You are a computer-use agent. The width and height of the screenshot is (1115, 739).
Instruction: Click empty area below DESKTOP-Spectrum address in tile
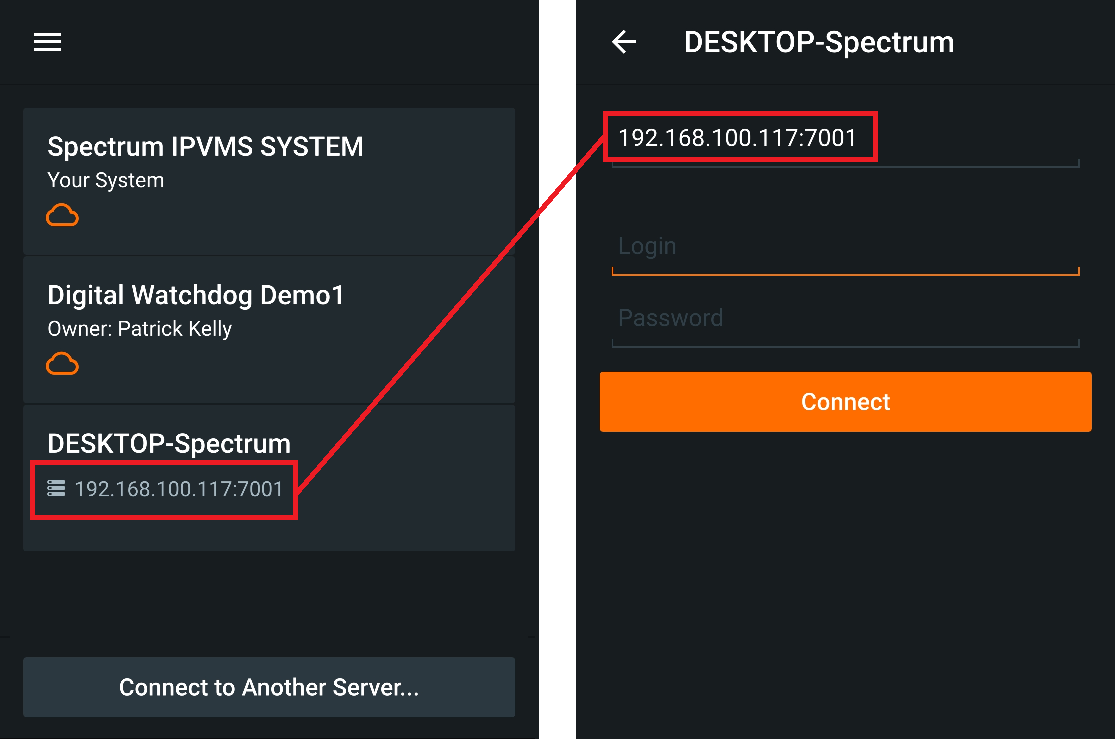268,534
